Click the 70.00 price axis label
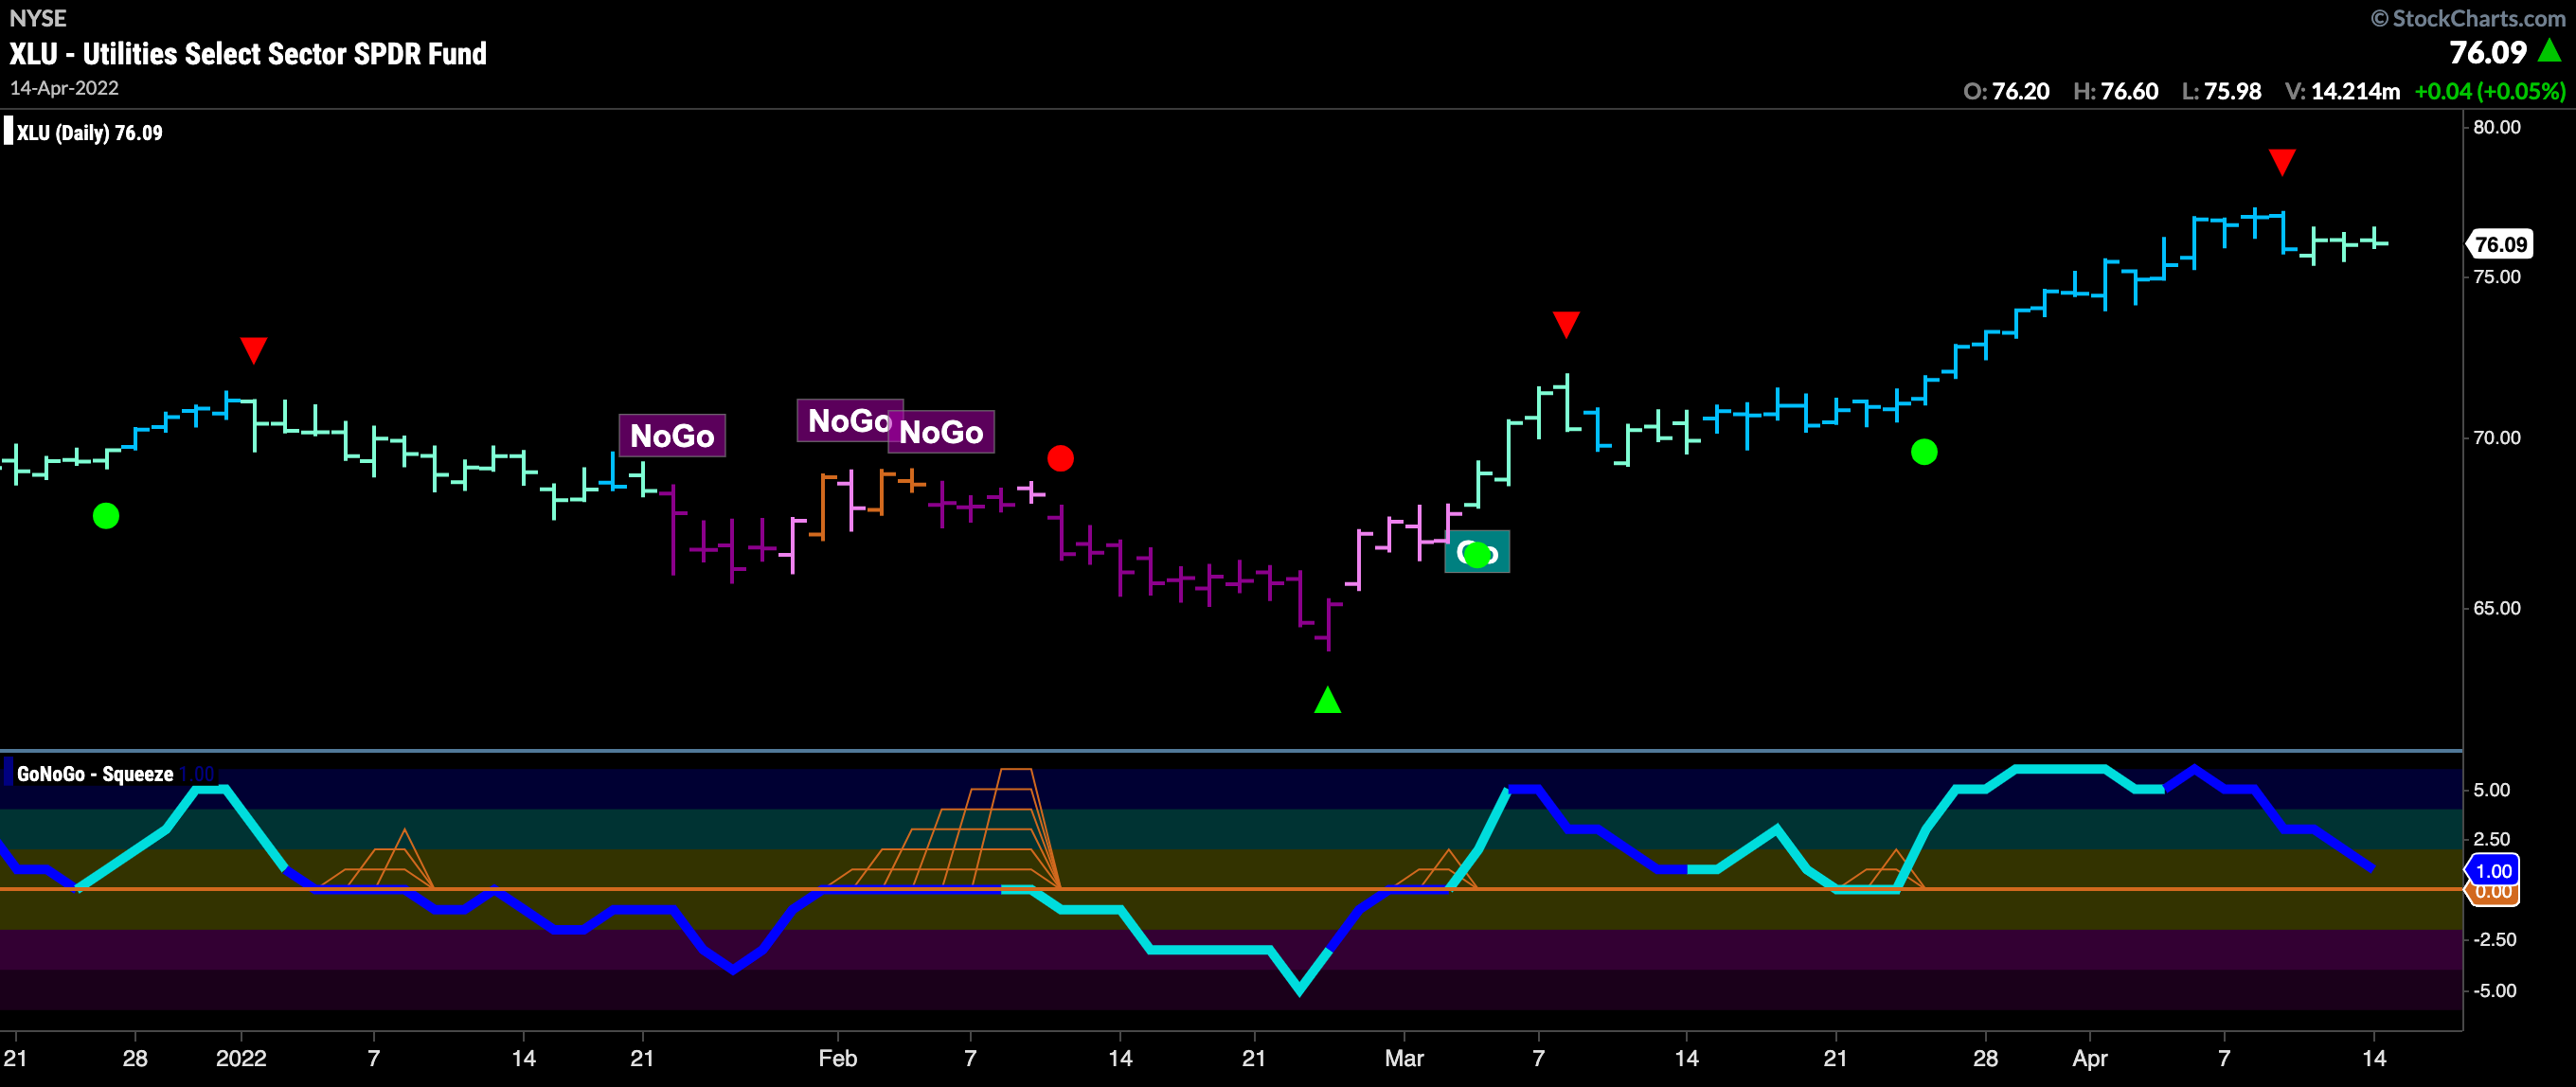Screen dimensions: 2576x1087 pyautogui.click(x=2496, y=438)
